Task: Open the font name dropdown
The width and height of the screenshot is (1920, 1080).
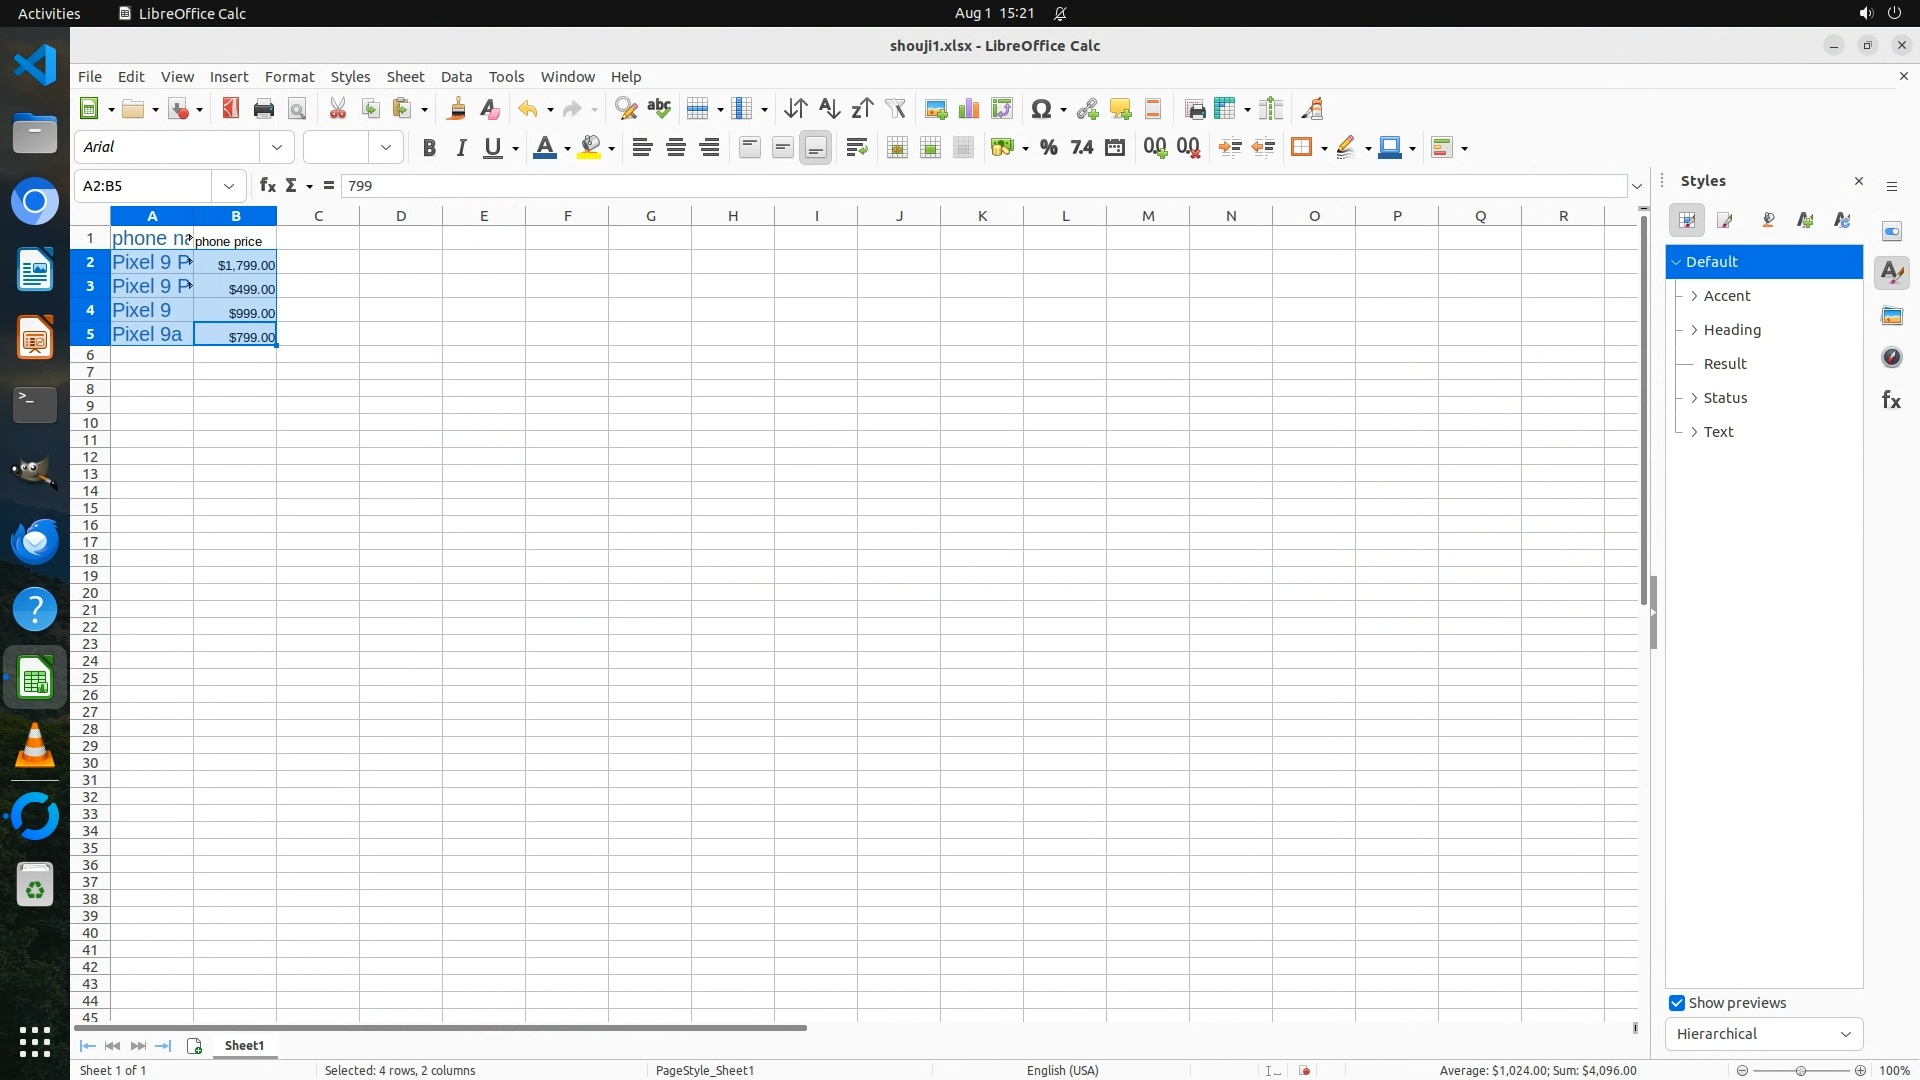Action: [277, 148]
